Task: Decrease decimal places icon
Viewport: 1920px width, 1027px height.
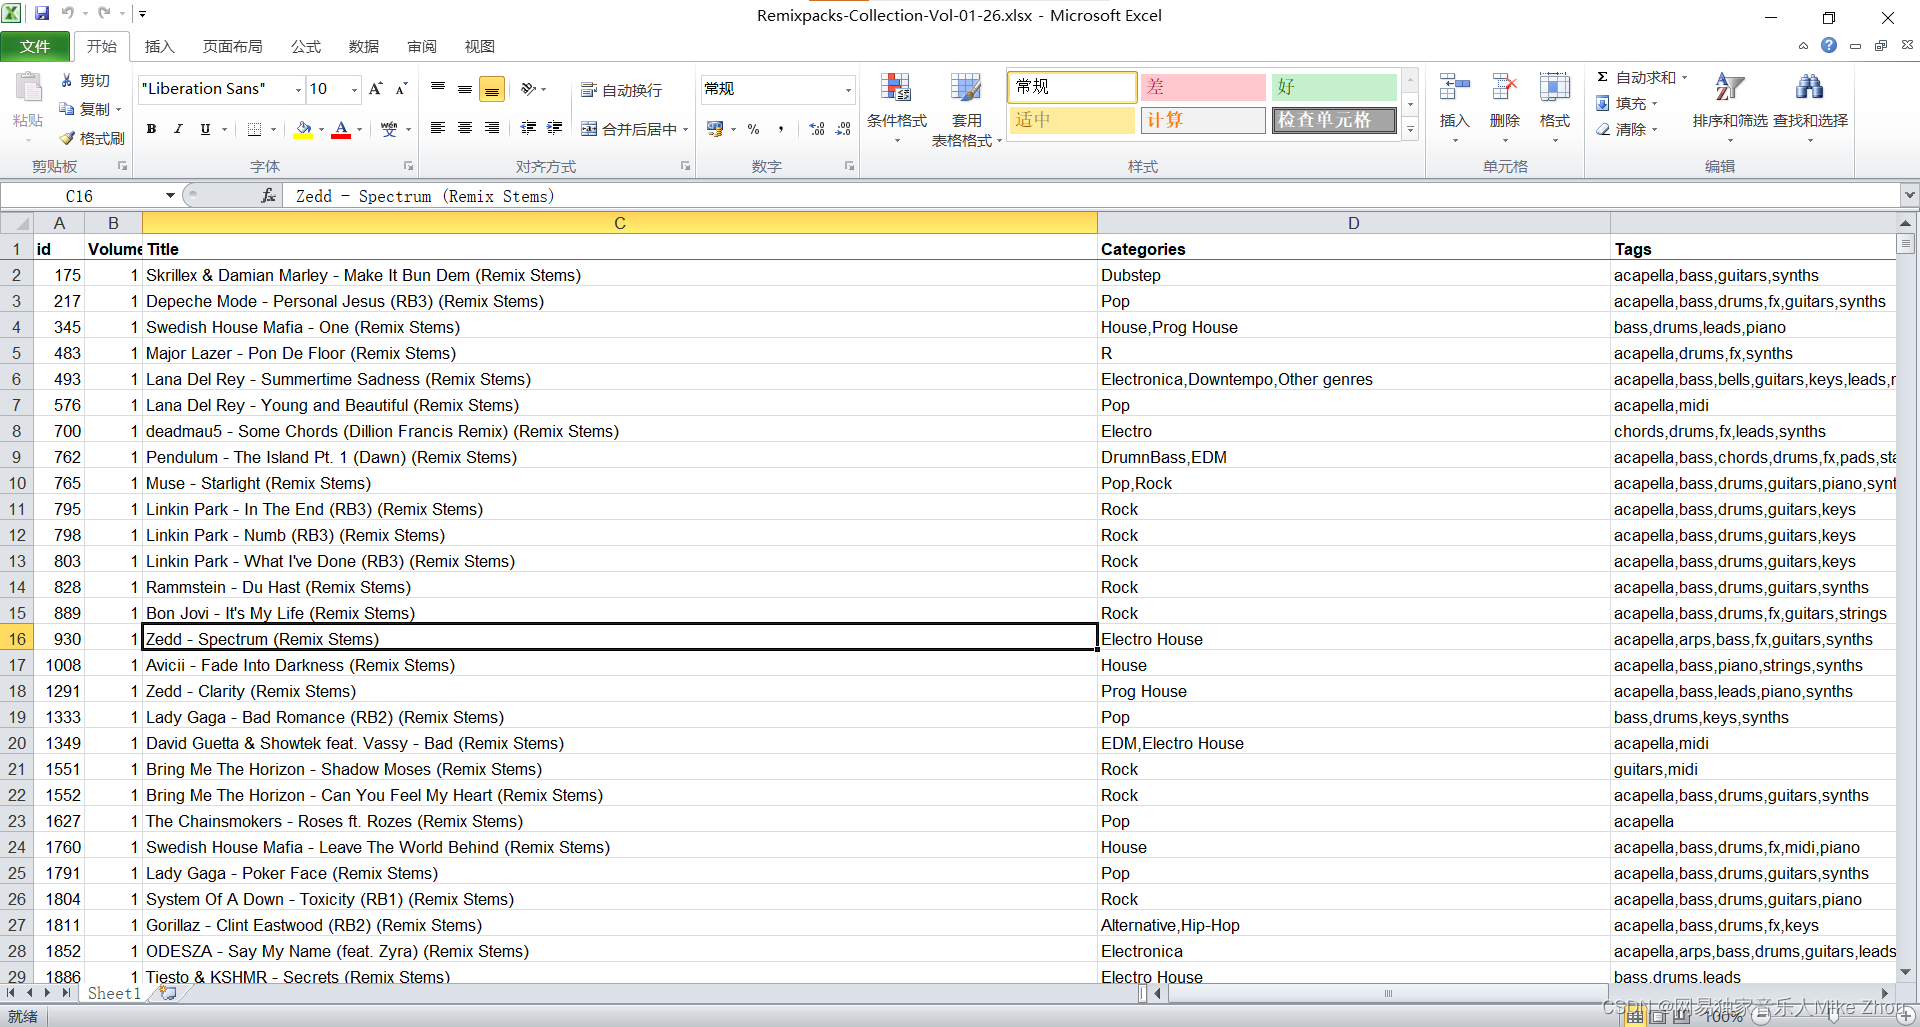Action: (x=843, y=129)
